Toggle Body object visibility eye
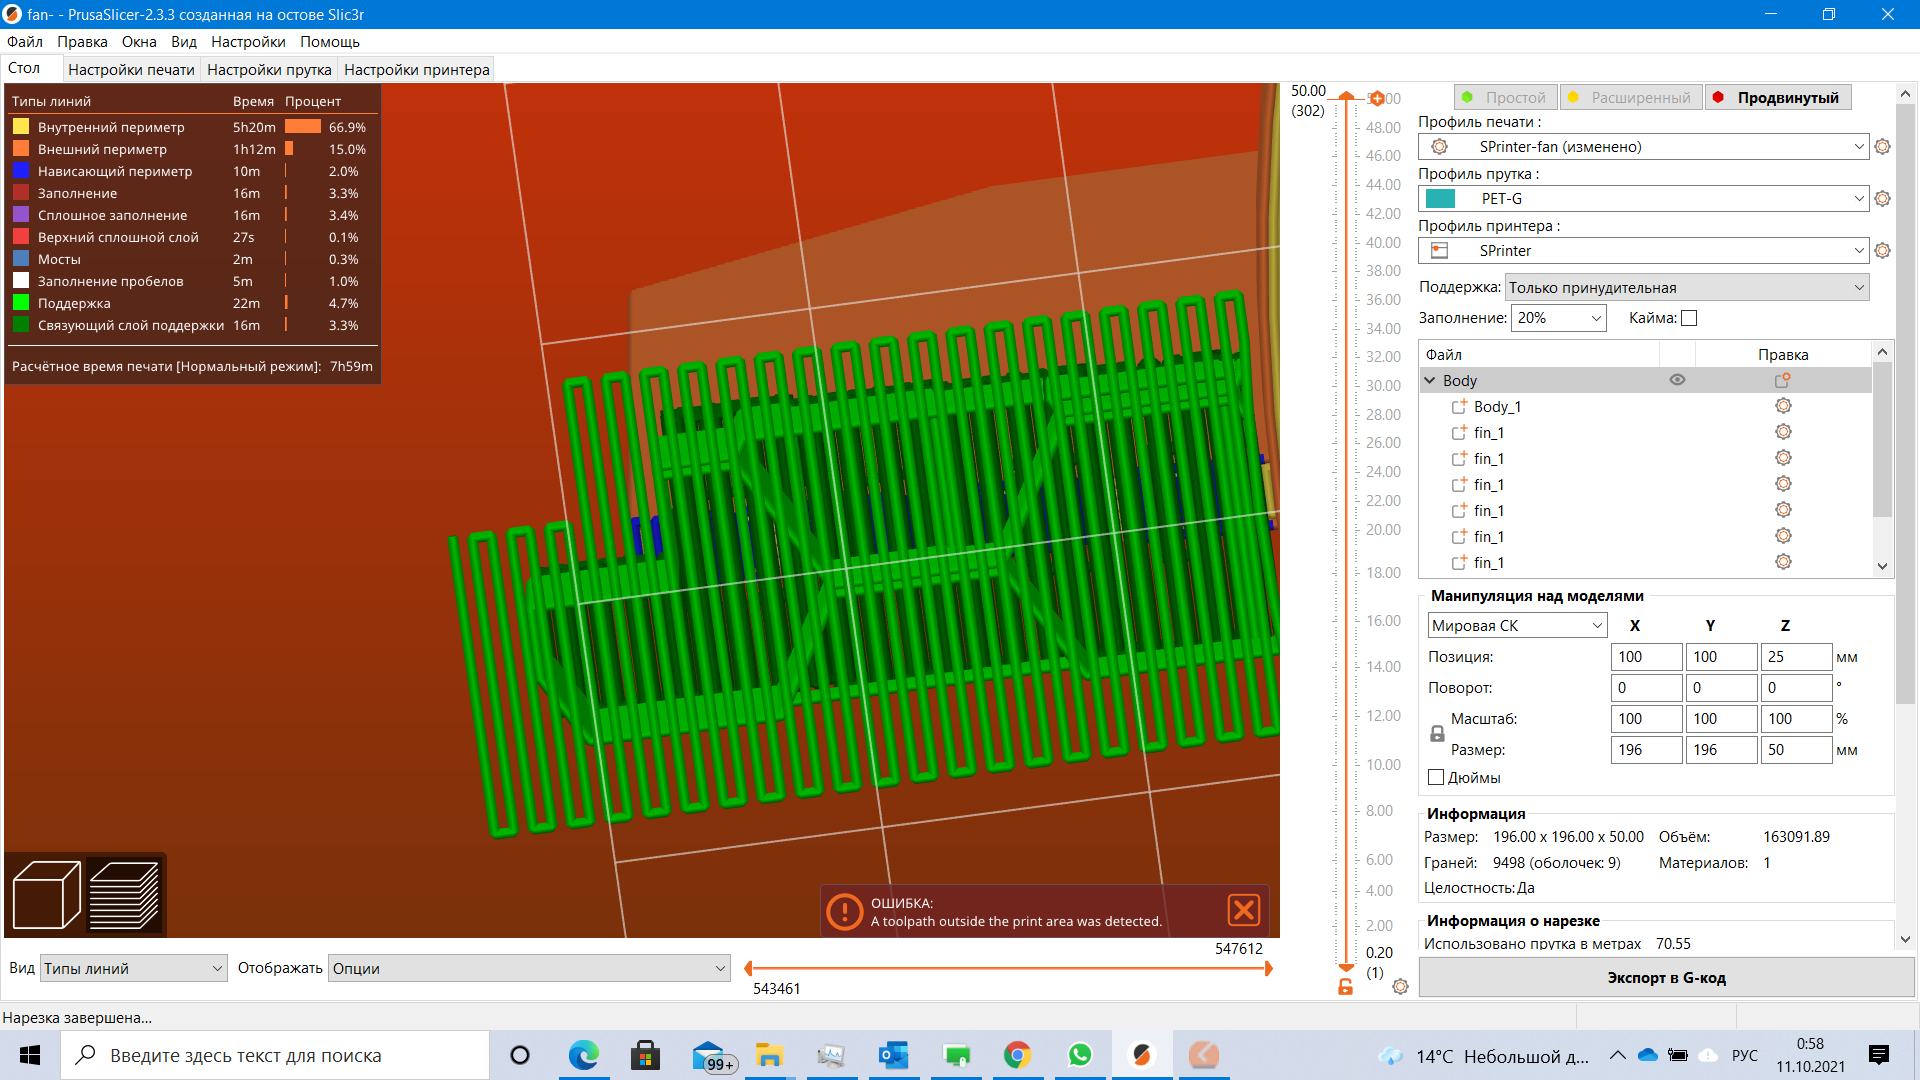 1677,380
